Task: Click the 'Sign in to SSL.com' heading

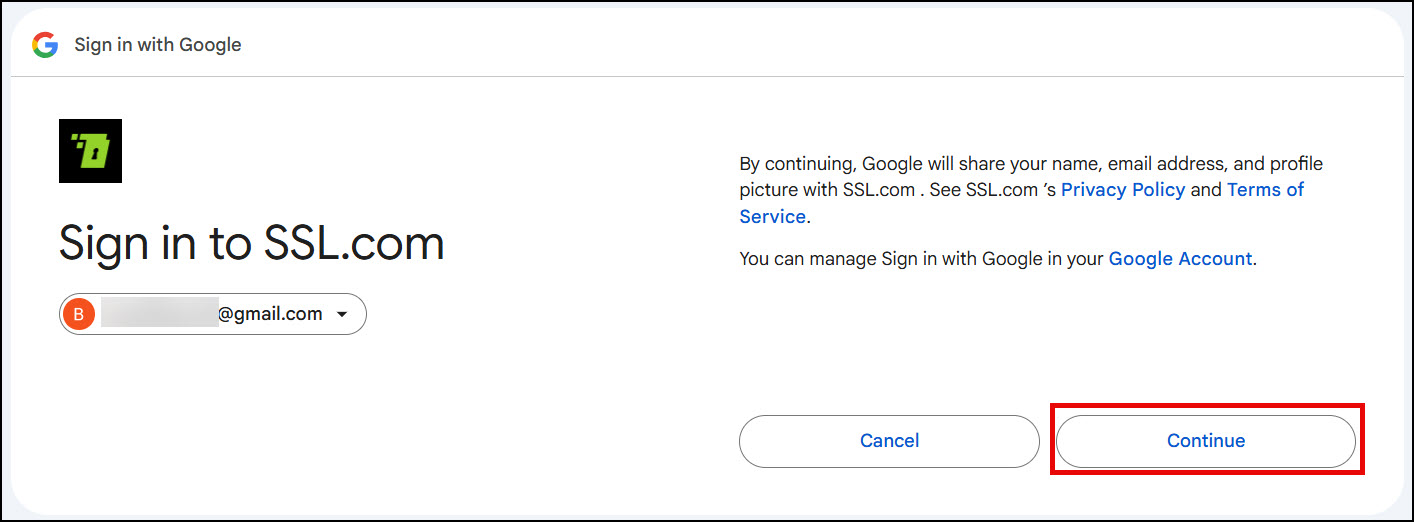Action: tap(252, 243)
